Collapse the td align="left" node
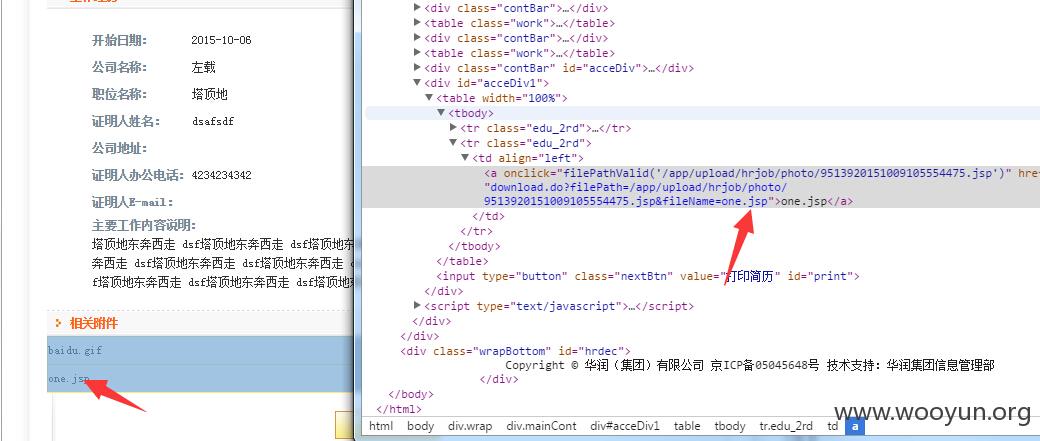1040x441 pixels. [465, 158]
